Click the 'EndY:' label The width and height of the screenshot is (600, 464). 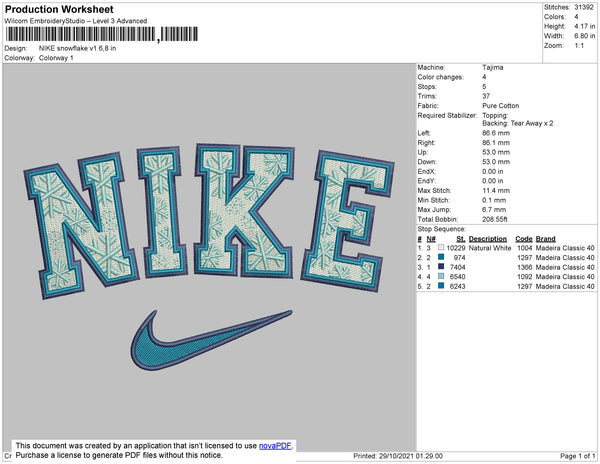pos(427,181)
